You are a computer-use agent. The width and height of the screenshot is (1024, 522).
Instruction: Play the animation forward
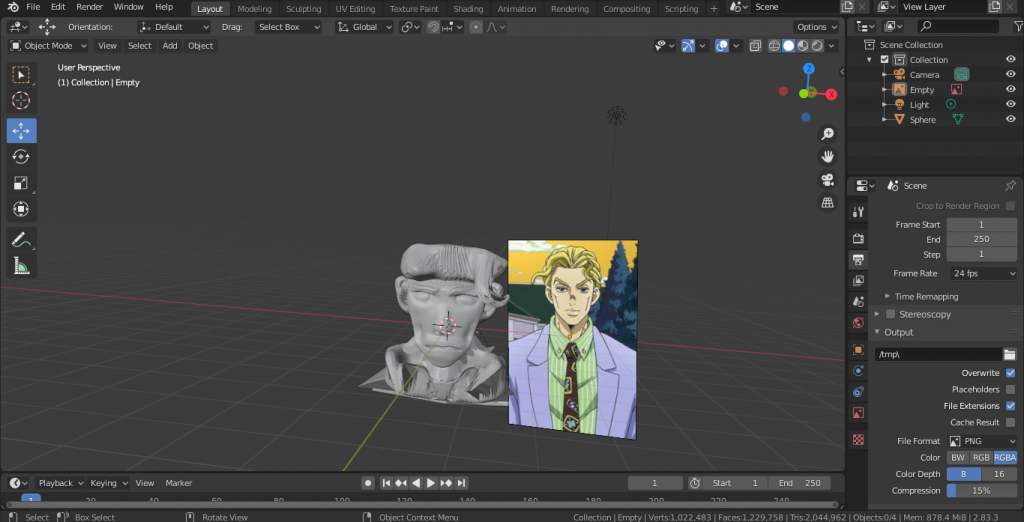tap(431, 483)
